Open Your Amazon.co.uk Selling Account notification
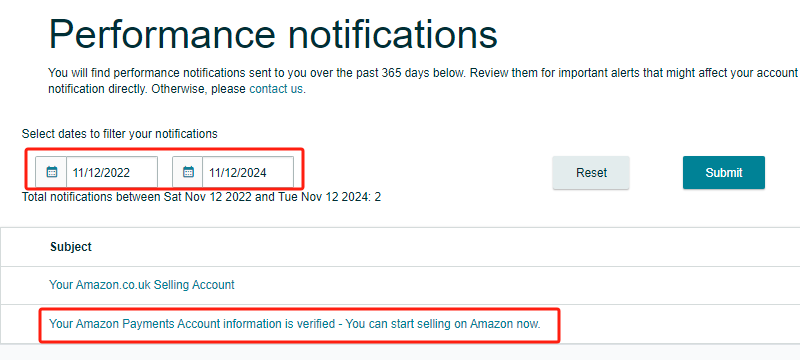 142,285
